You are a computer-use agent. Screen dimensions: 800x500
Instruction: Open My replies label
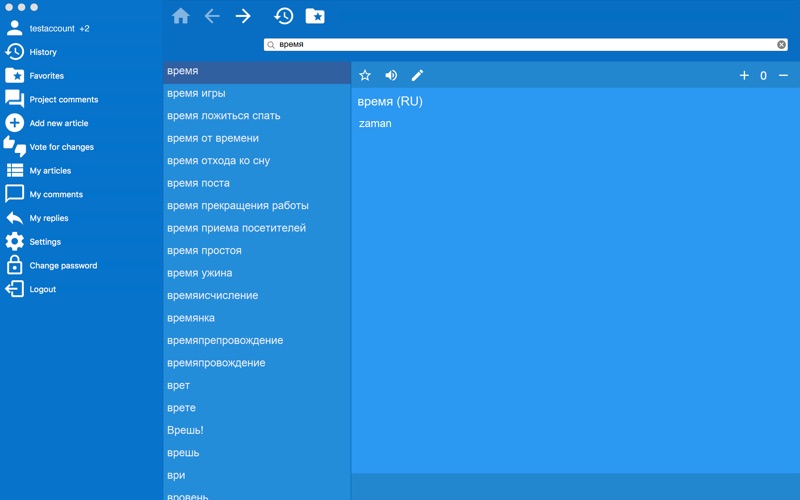tap(49, 218)
